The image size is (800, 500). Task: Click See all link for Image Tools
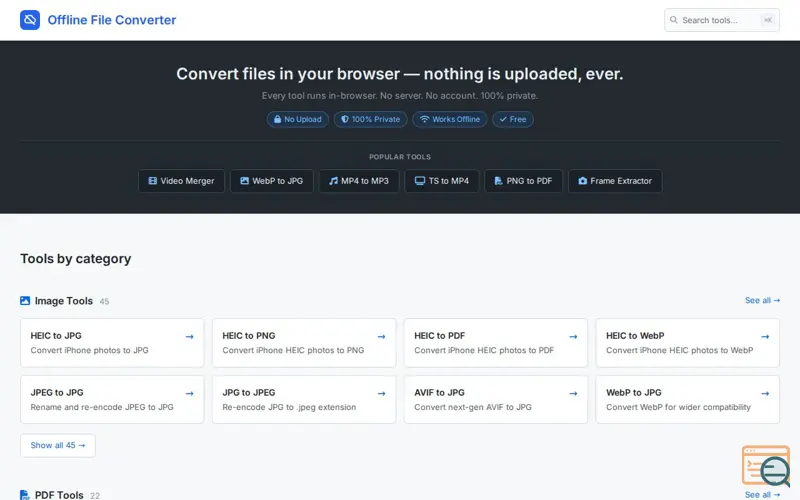coord(762,301)
